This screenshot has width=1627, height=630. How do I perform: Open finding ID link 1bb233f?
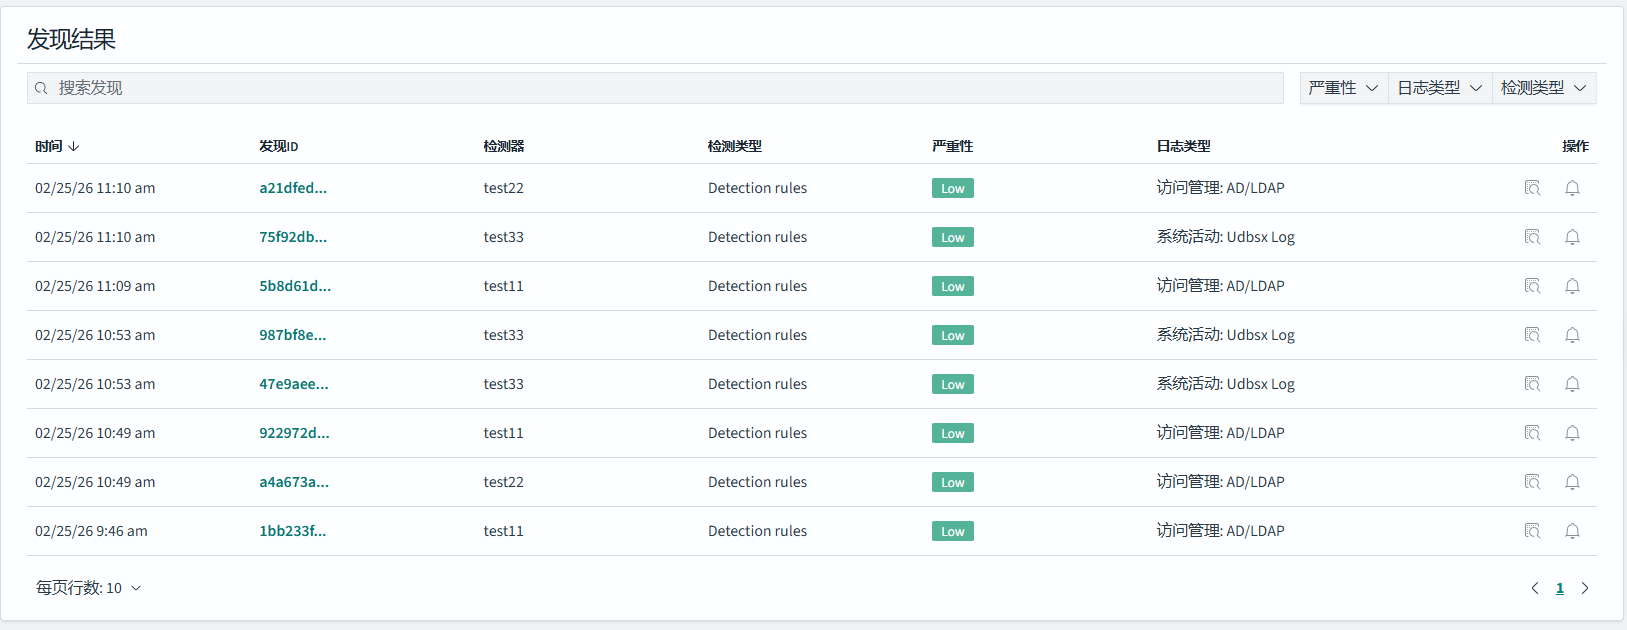click(x=293, y=531)
